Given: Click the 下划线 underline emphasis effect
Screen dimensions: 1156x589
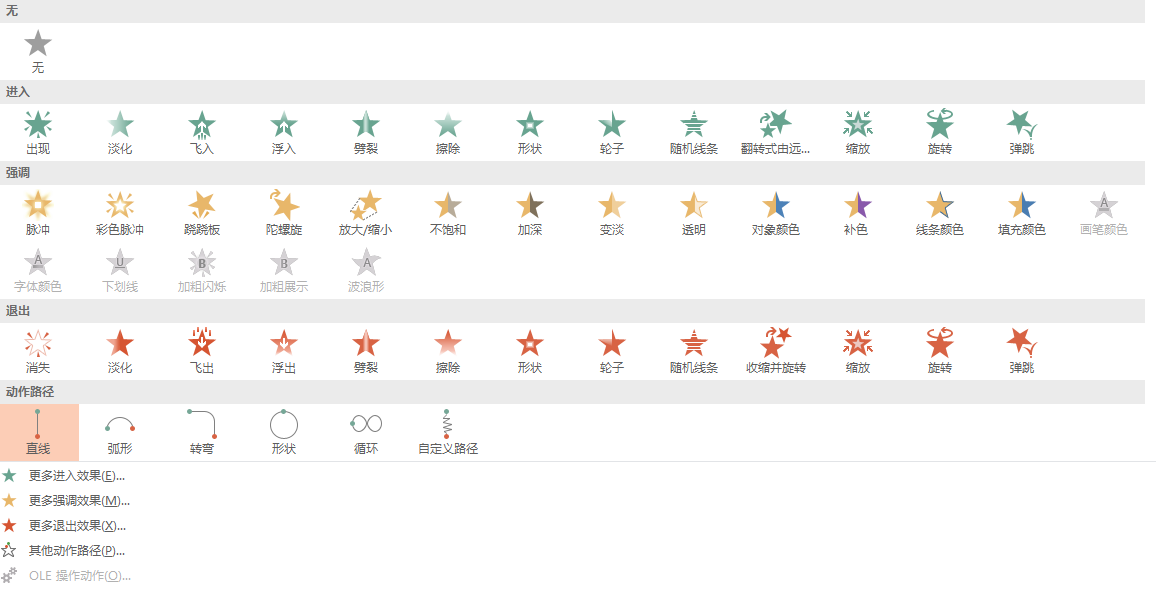Looking at the screenshot, I should point(120,271).
